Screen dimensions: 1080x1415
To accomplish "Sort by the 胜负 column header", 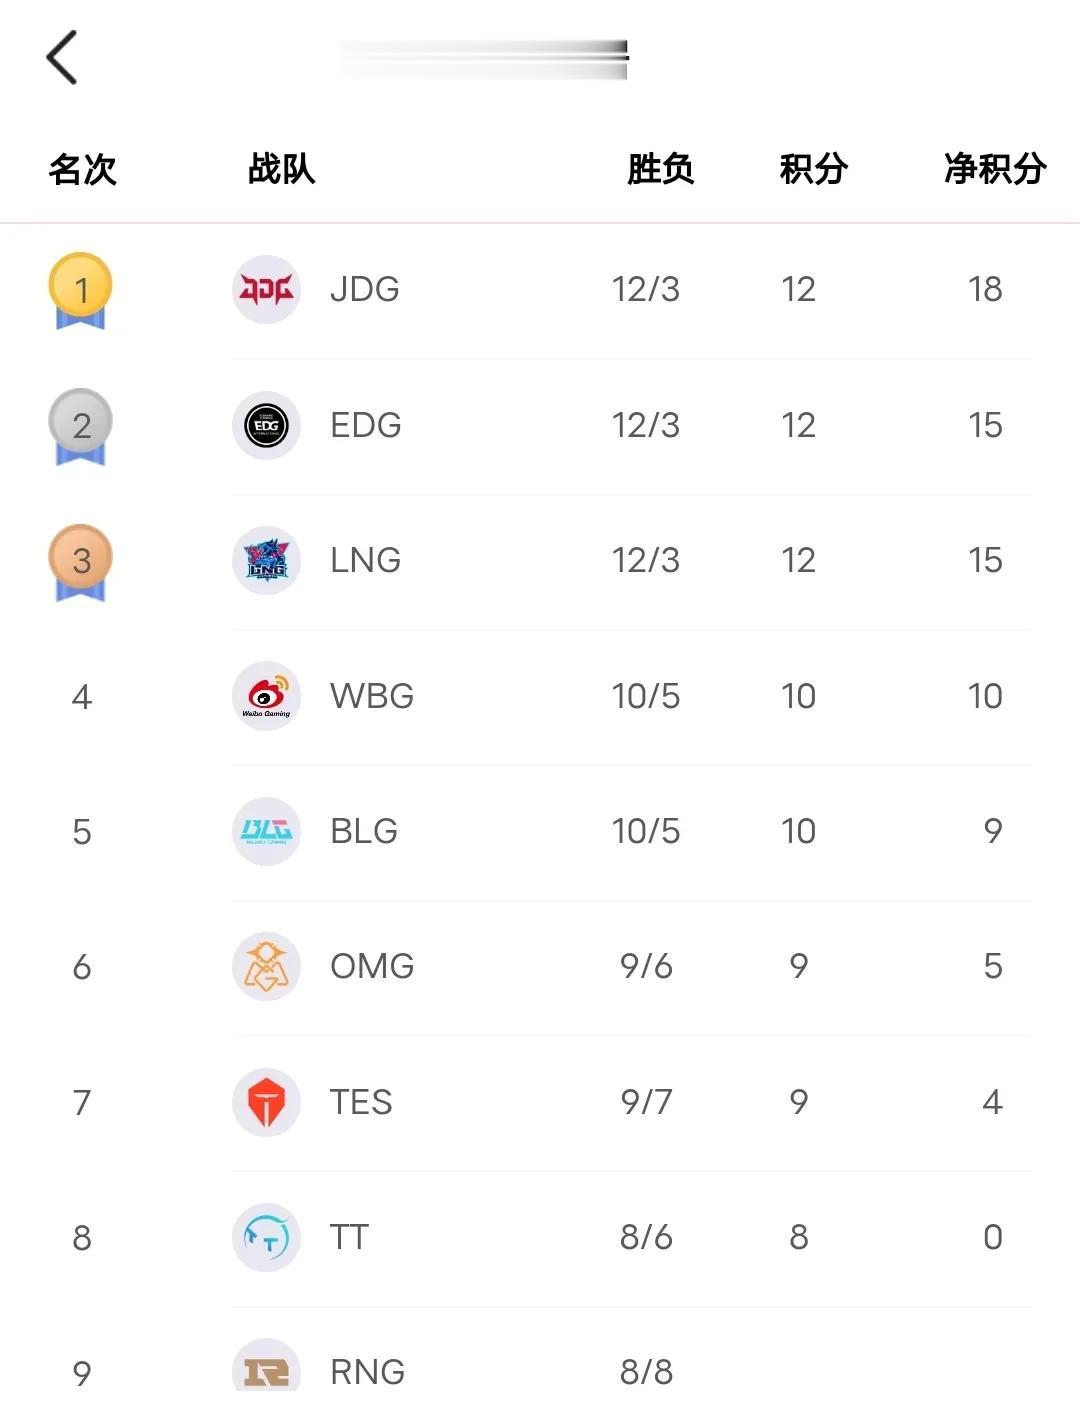I will (x=660, y=168).
